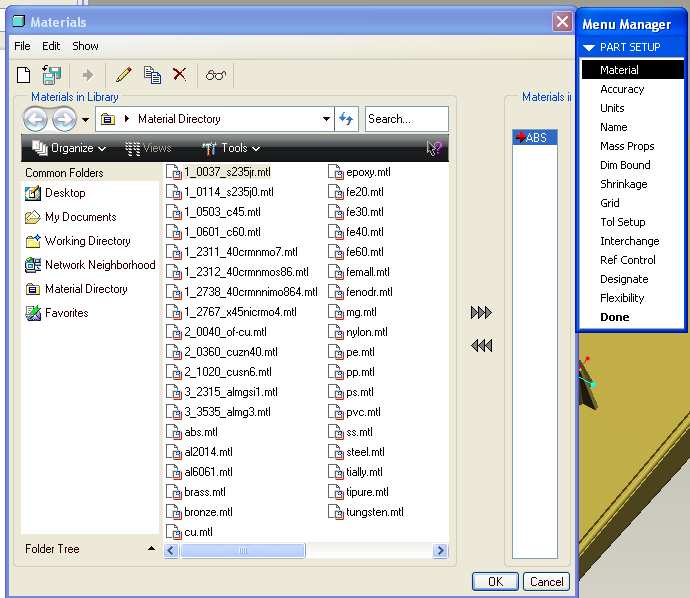This screenshot has width=690, height=598.
Task: Delete material using the red X icon
Action: 179,74
